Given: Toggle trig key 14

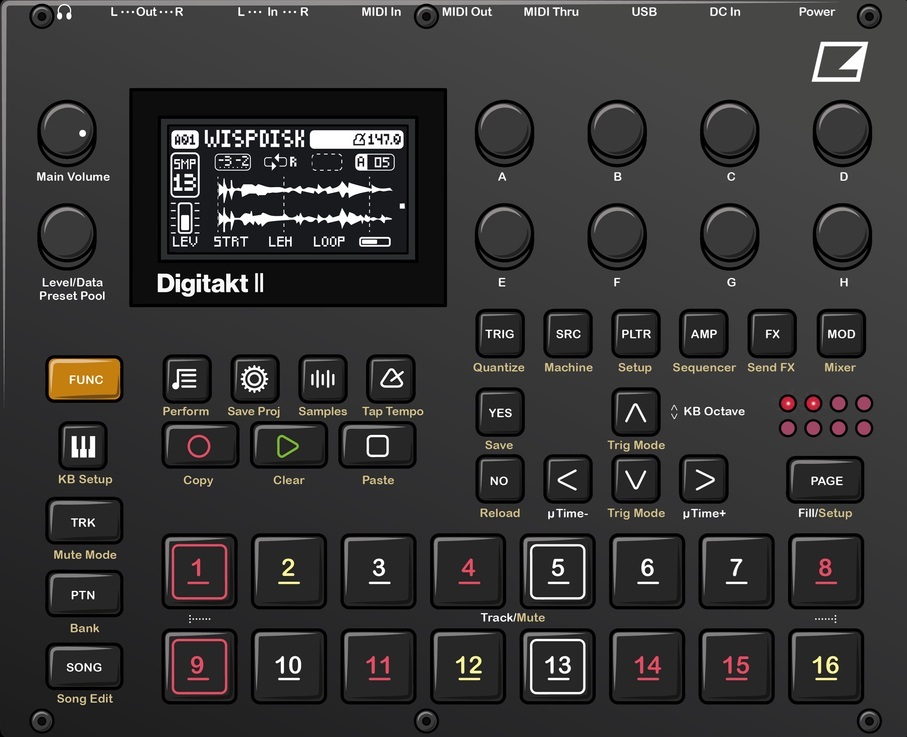Looking at the screenshot, I should tap(647, 666).
